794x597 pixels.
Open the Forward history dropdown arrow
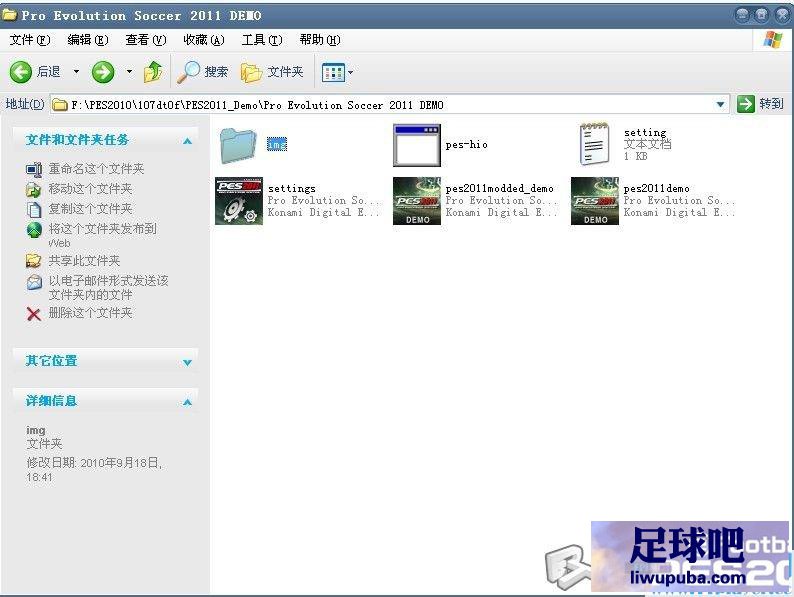(129, 72)
